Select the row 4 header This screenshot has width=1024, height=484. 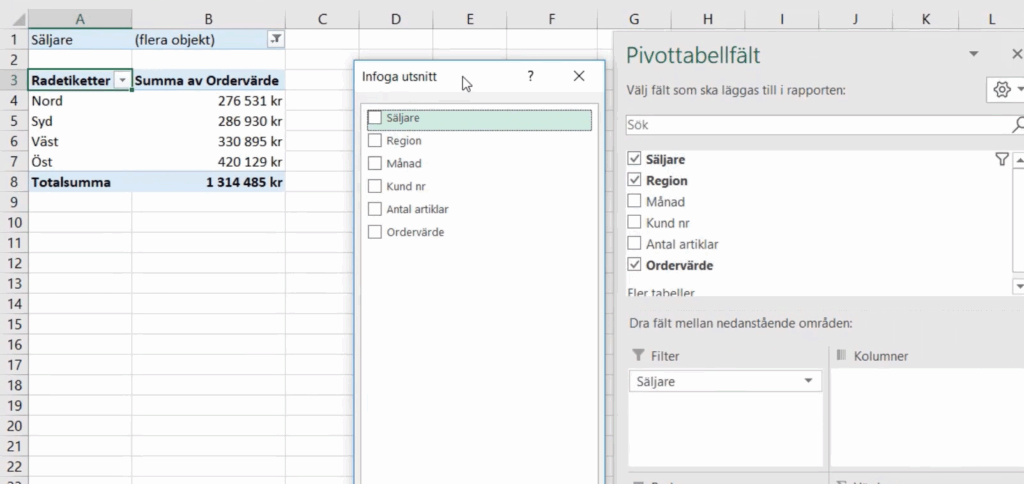coord(14,100)
